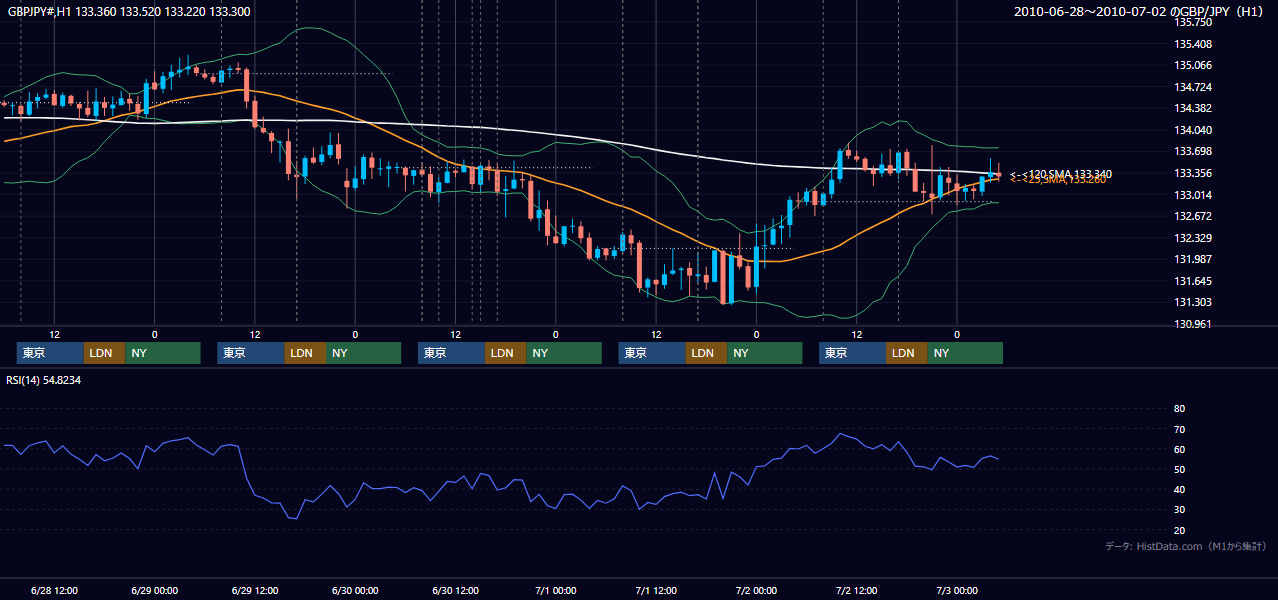This screenshot has width=1278, height=600.
Task: Click RSI scale level 70
Action: click(1179, 429)
